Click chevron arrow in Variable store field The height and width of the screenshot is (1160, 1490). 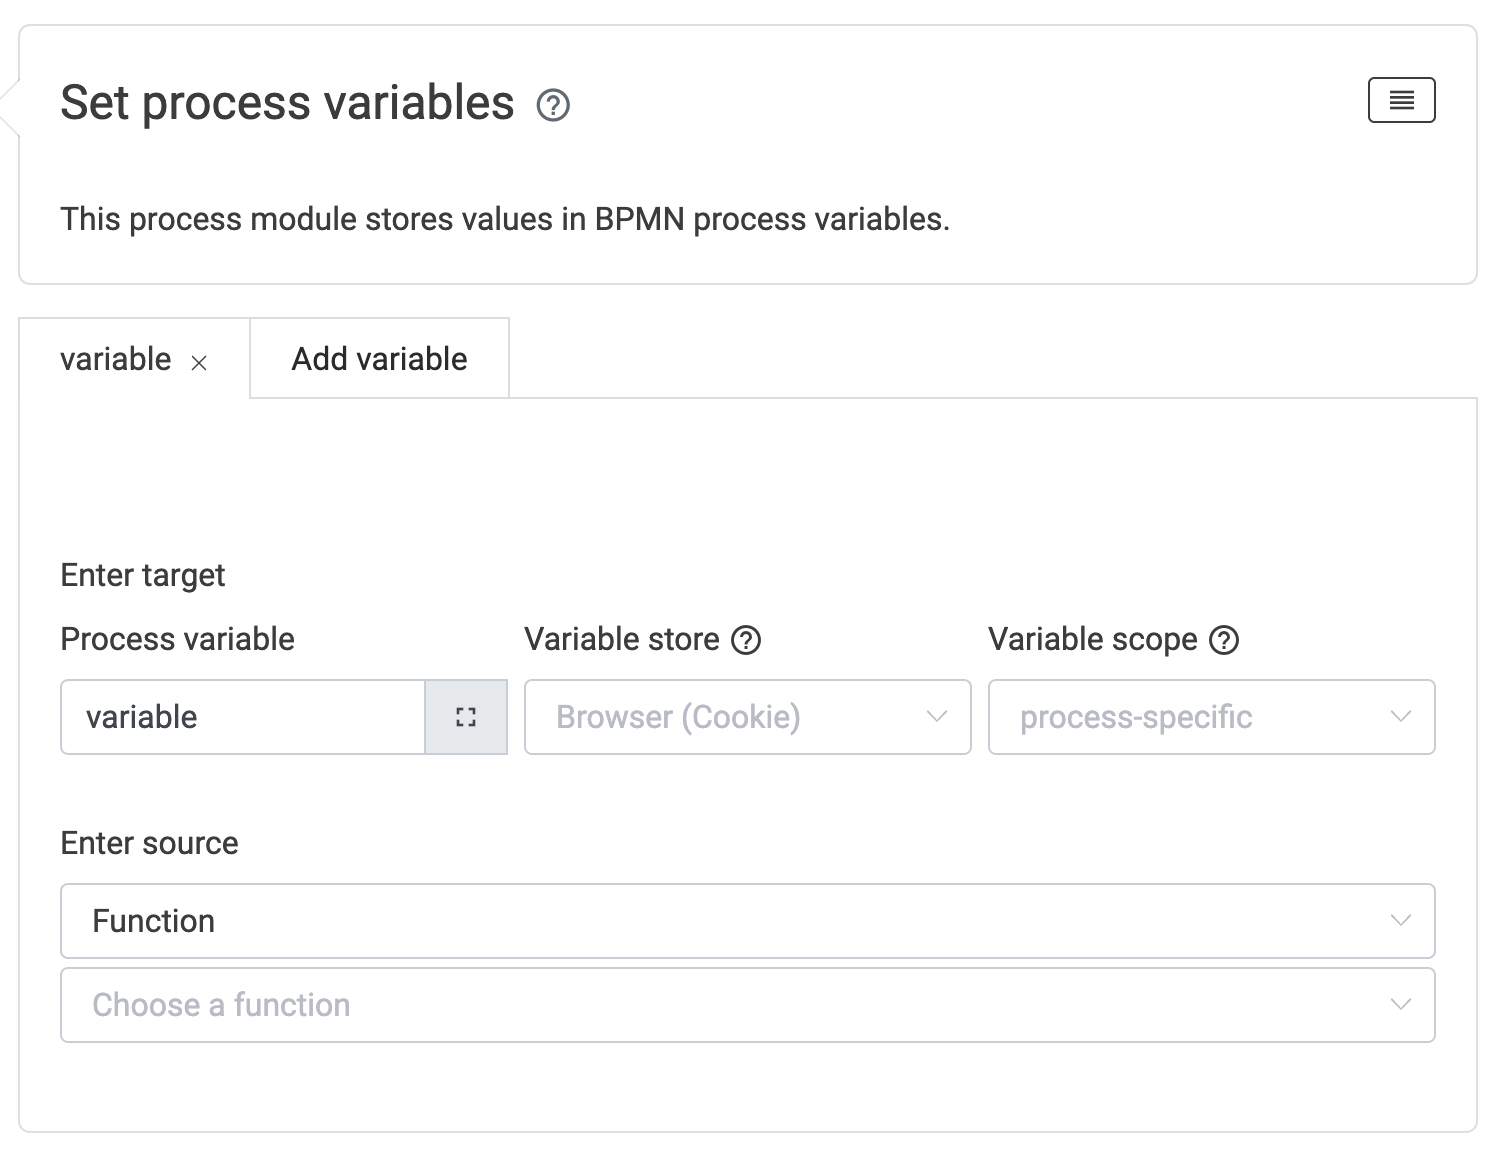coord(937,717)
